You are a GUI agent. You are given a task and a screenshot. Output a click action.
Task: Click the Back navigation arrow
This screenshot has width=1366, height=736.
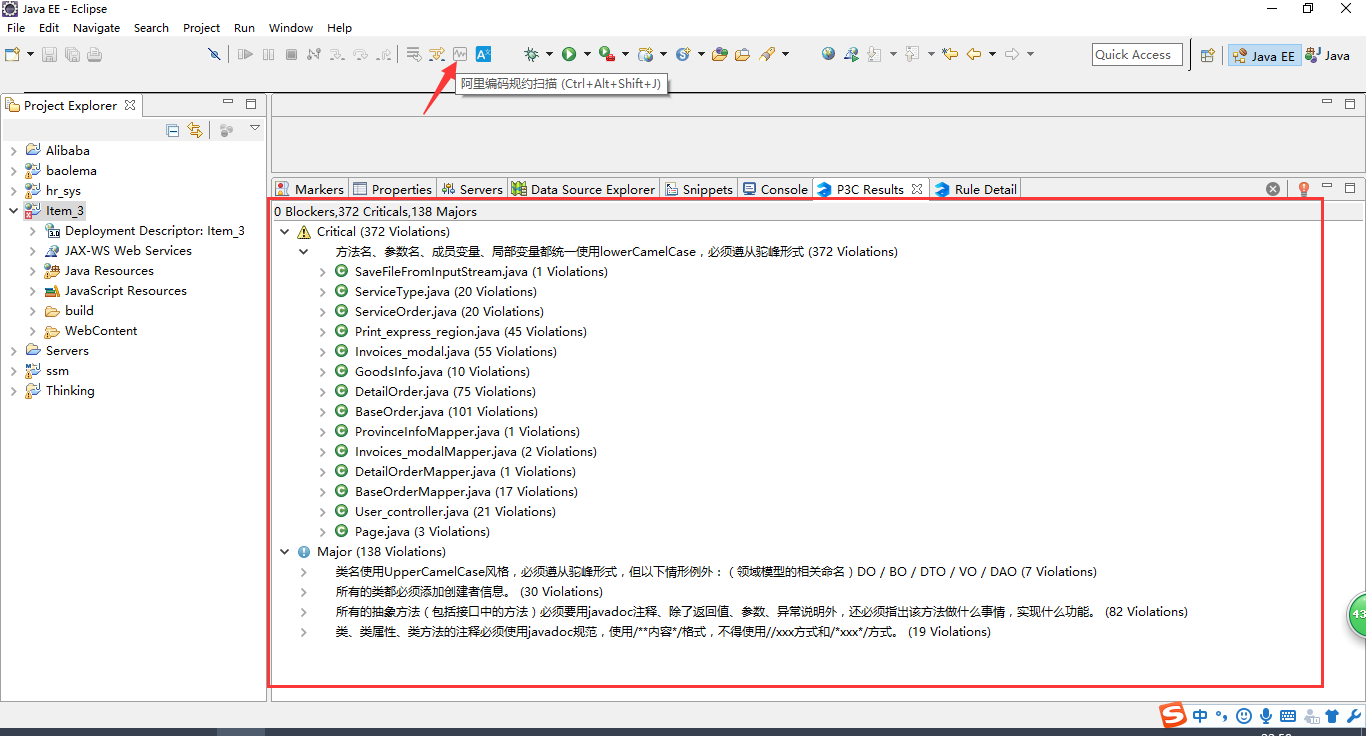(x=974, y=54)
